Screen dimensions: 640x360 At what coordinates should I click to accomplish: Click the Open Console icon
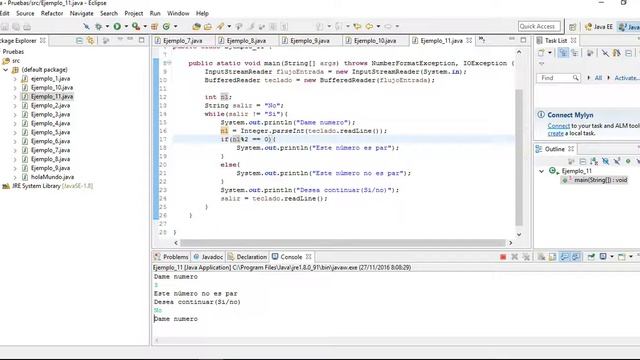tap(622, 257)
